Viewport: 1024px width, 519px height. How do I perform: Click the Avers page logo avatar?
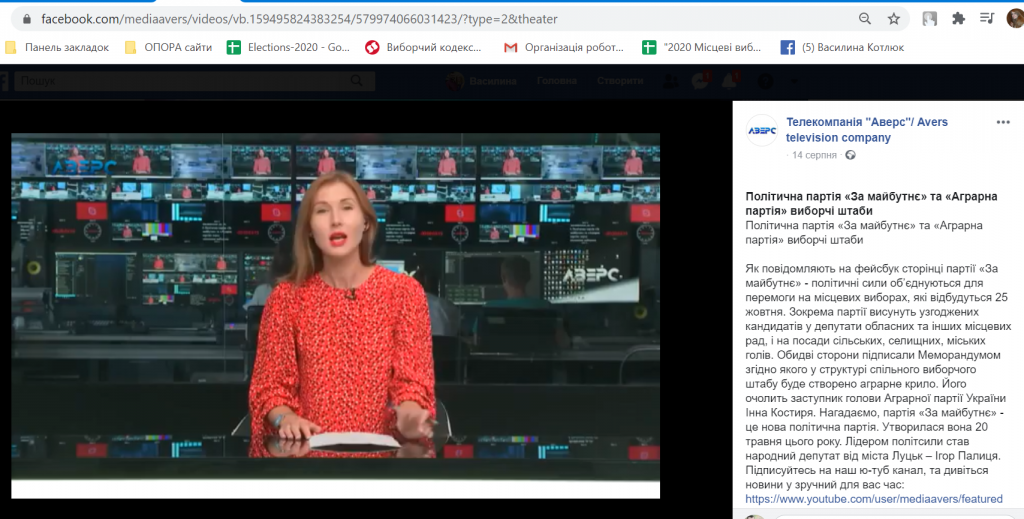[762, 130]
